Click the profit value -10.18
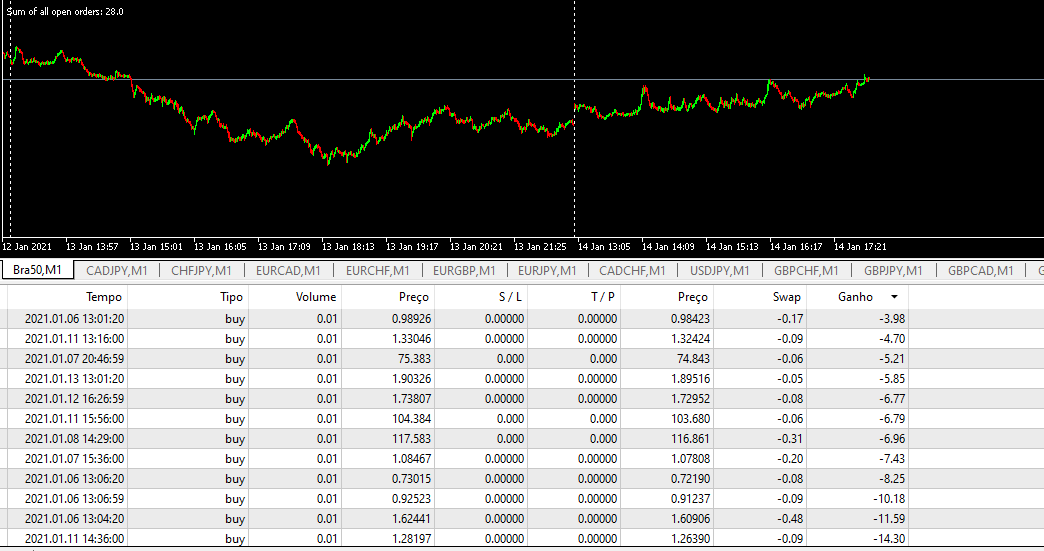Screen dimensions: 1044x551 pyautogui.click(x=890, y=498)
